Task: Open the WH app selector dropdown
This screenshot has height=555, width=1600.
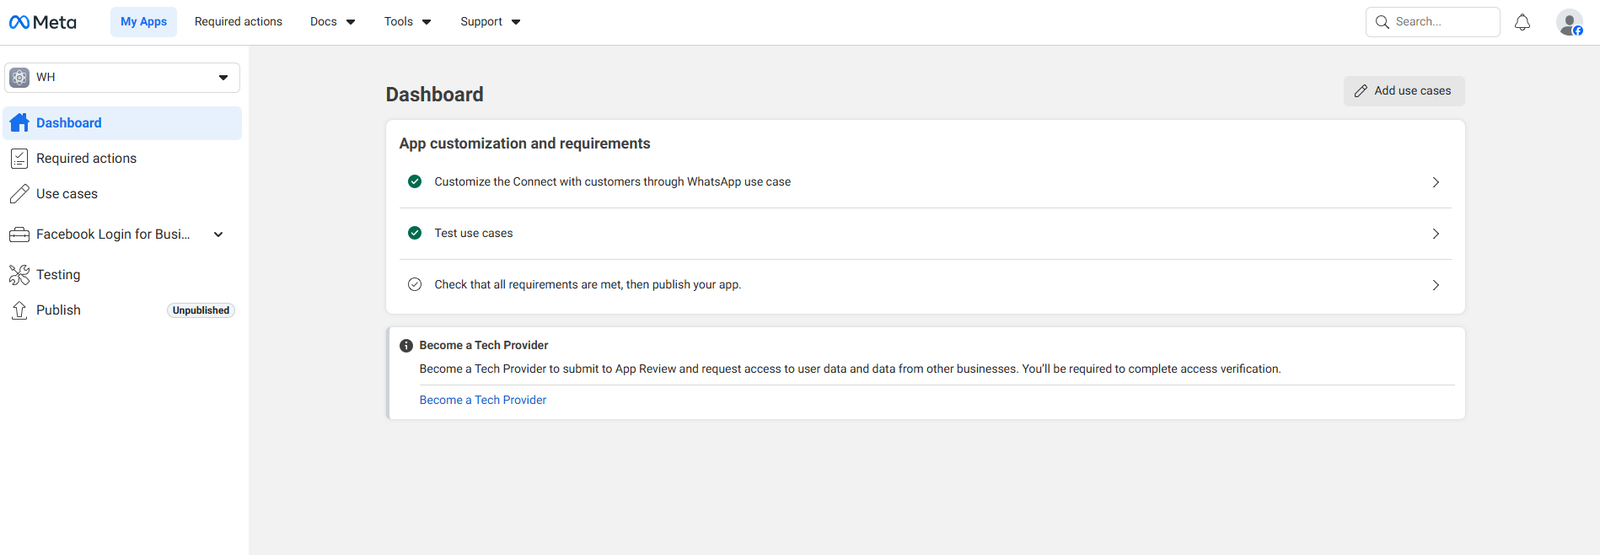Action: click(x=122, y=77)
